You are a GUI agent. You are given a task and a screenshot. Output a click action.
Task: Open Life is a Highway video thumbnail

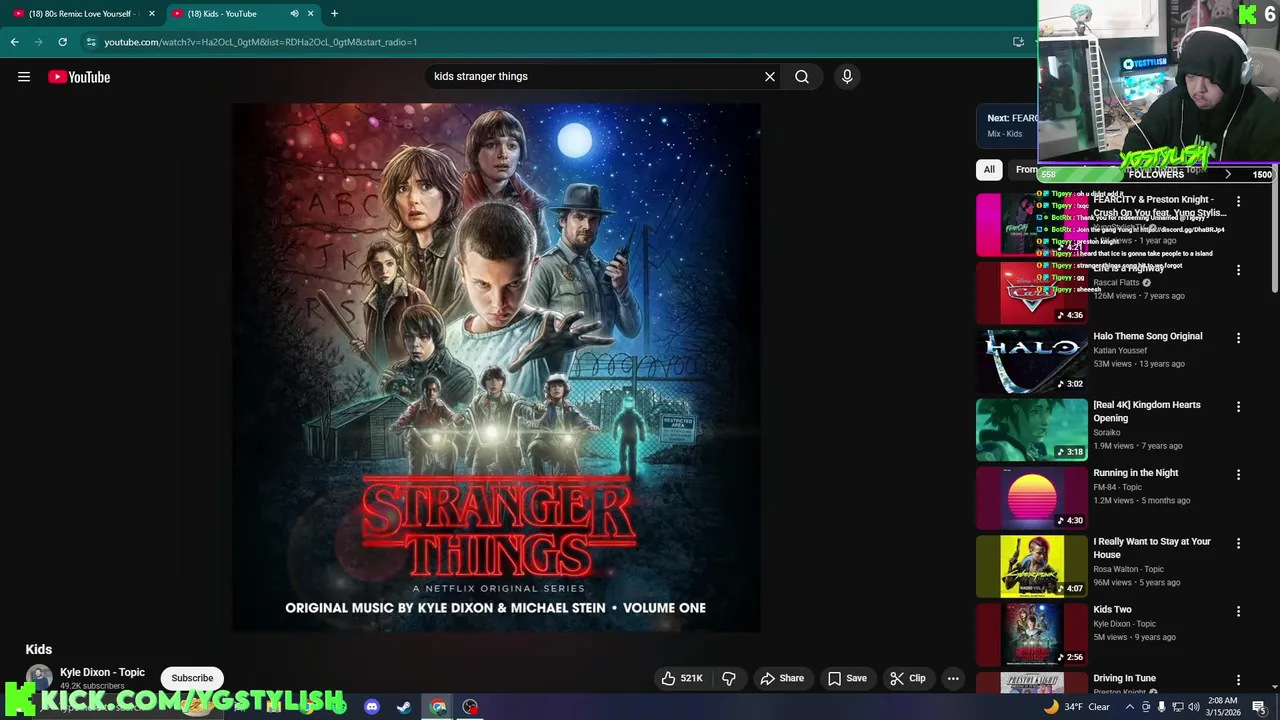1031,293
